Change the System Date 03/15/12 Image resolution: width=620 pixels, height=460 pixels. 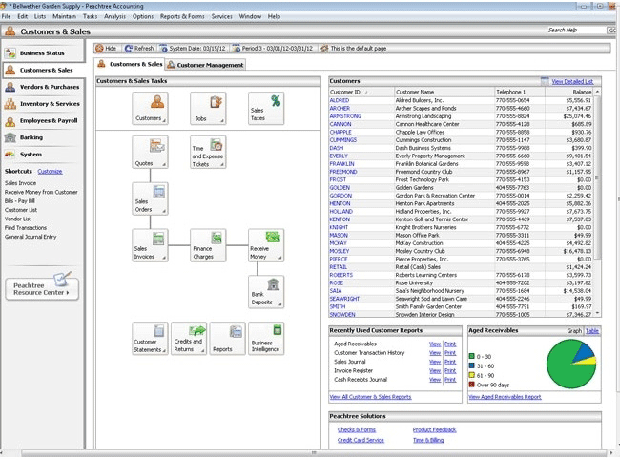[x=193, y=48]
